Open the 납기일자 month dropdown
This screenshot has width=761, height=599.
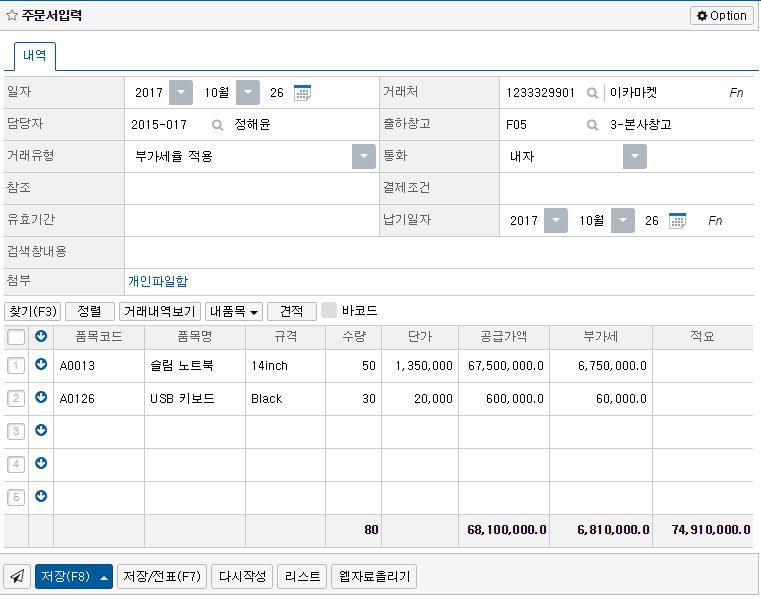coord(623,220)
